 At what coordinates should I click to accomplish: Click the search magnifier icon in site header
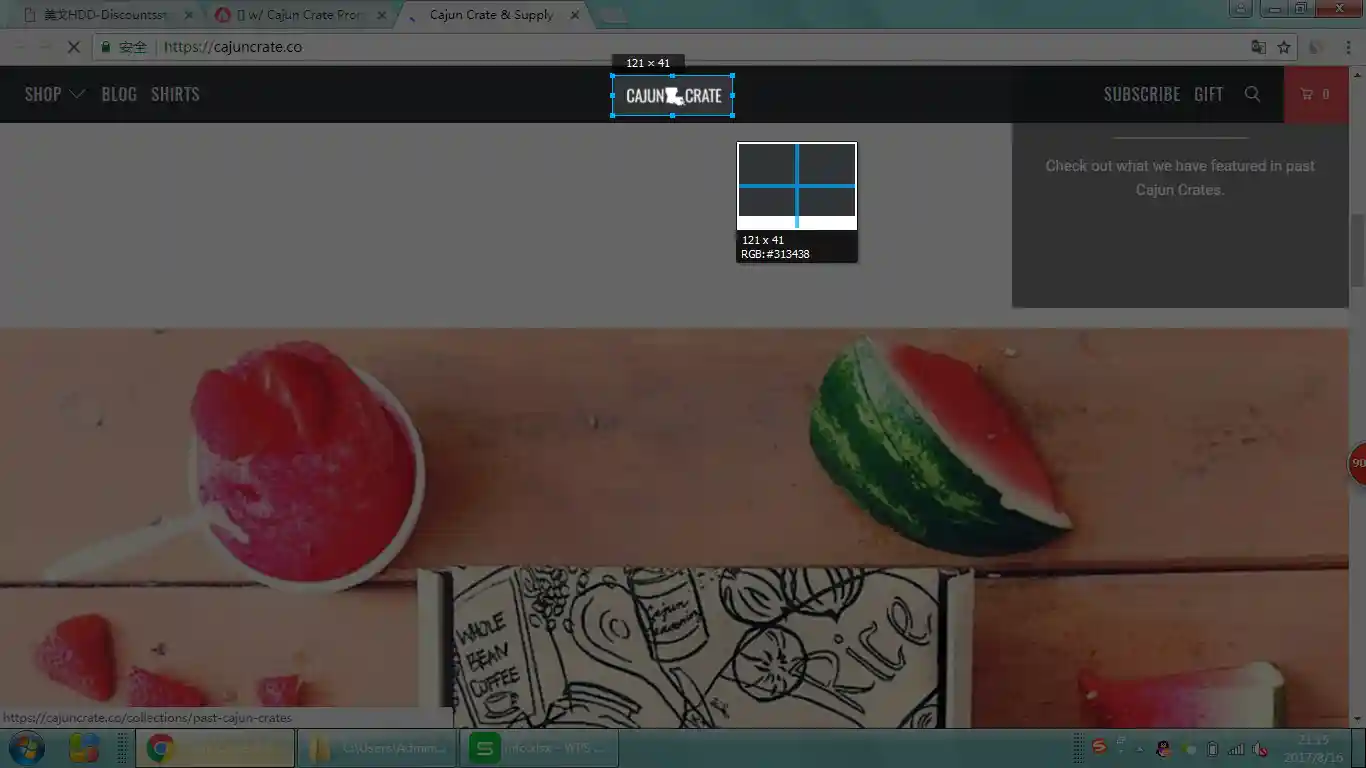point(1252,94)
